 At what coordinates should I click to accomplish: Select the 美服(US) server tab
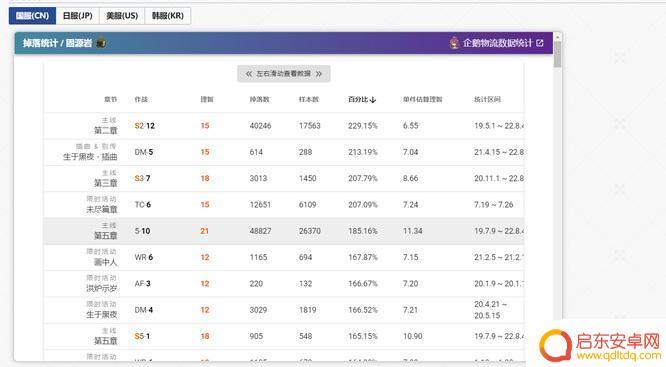[x=122, y=16]
